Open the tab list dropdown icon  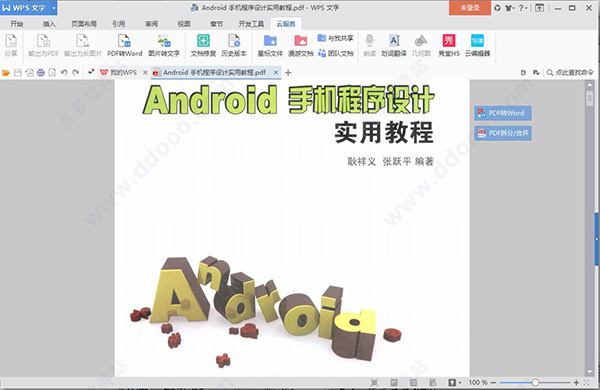coord(536,72)
